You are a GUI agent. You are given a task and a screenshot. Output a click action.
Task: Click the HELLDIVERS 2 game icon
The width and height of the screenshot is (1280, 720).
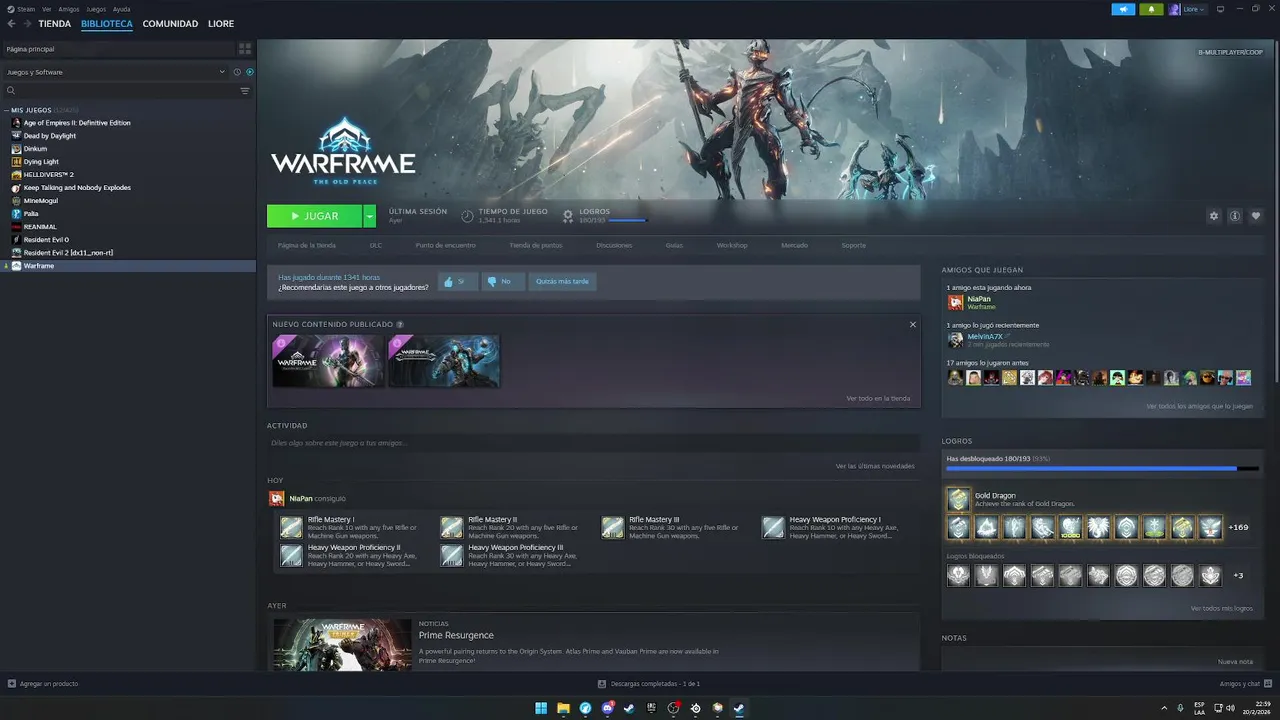pyautogui.click(x=16, y=174)
